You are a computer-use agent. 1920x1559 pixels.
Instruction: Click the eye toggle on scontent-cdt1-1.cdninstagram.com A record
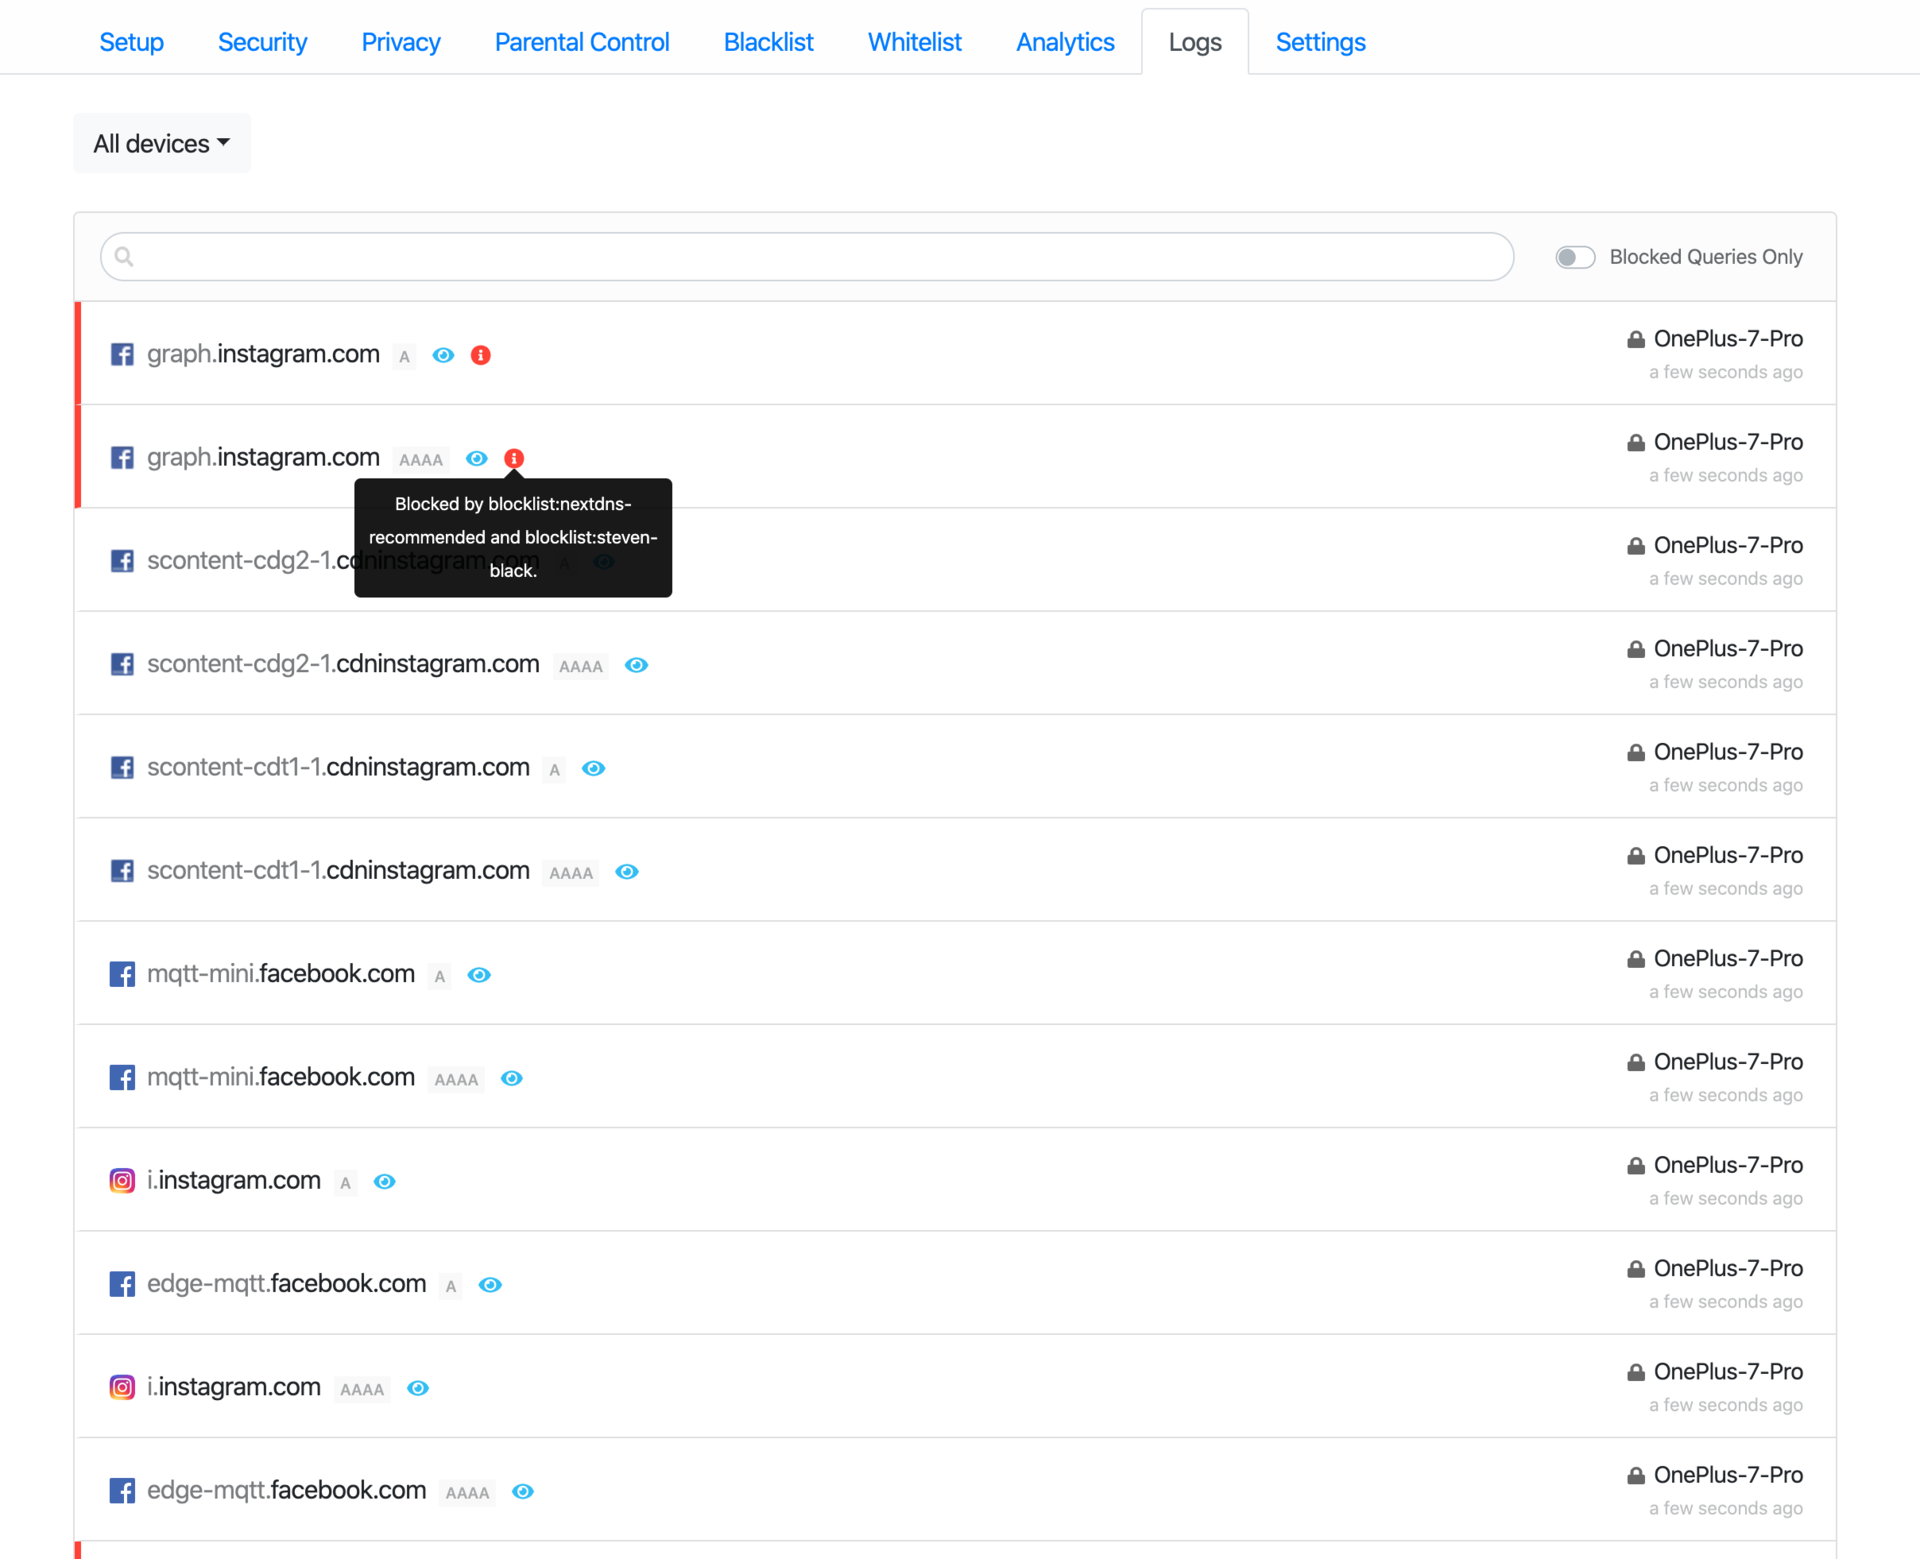pos(594,768)
